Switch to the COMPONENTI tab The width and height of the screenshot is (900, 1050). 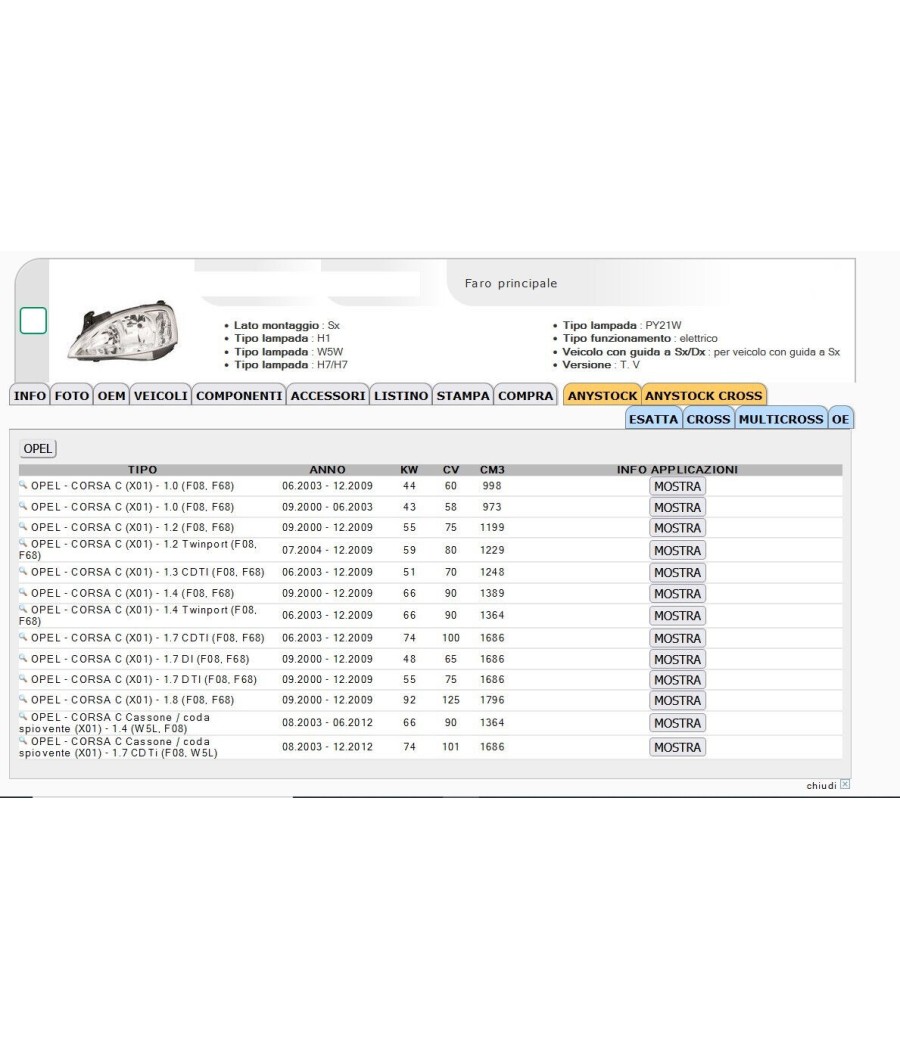pyautogui.click(x=239, y=395)
